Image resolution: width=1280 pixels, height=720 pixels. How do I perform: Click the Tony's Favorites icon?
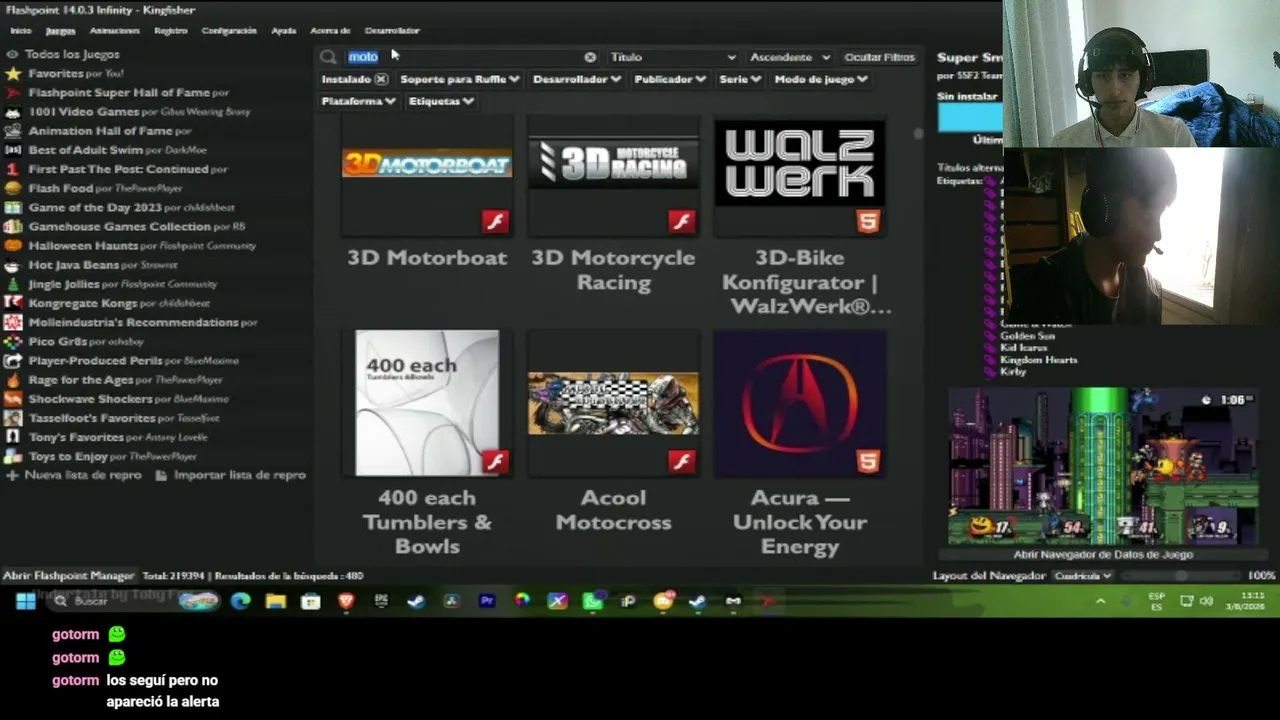coord(13,437)
